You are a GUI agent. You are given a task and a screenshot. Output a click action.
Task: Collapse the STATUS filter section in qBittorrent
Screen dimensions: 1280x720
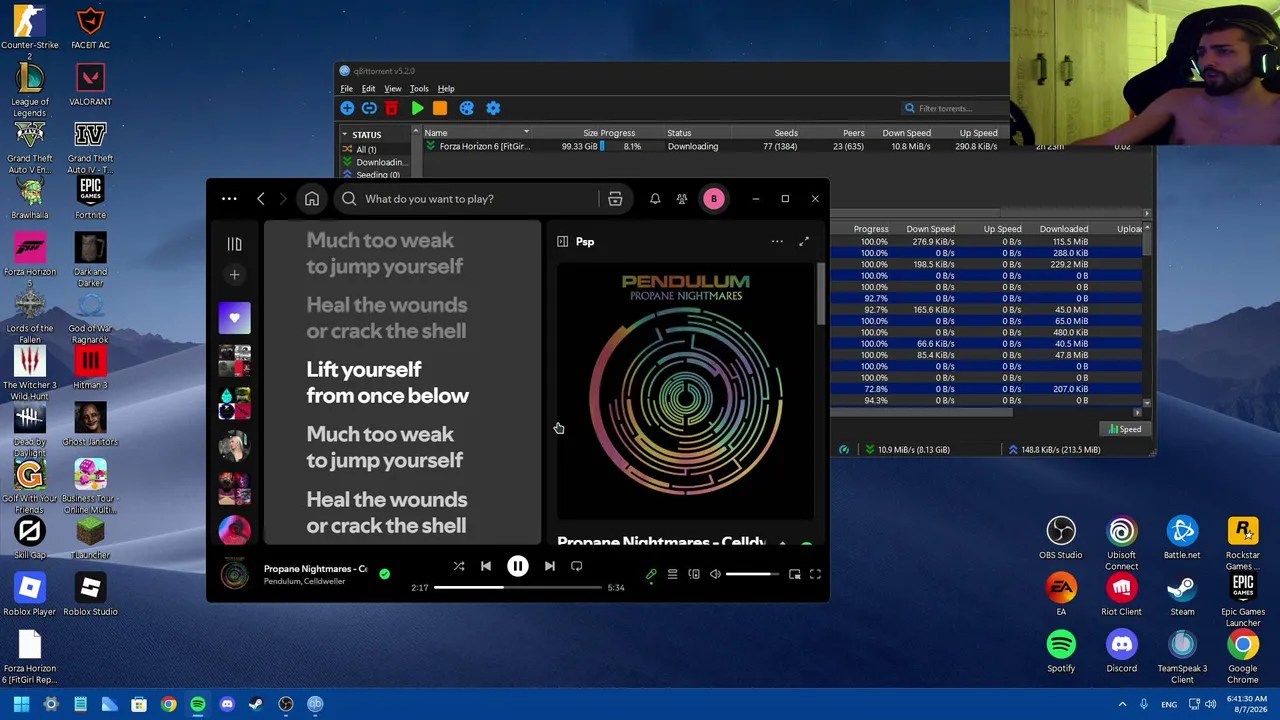[345, 134]
